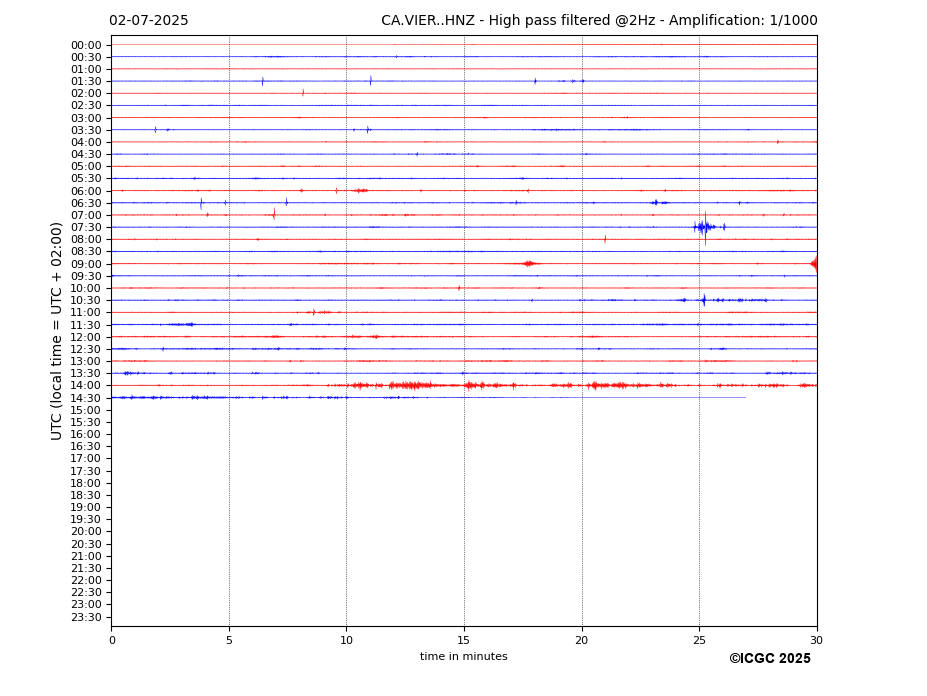Image resolution: width=927 pixels, height=696 pixels.
Task: Click the 00:00 row time label
Action: point(86,46)
